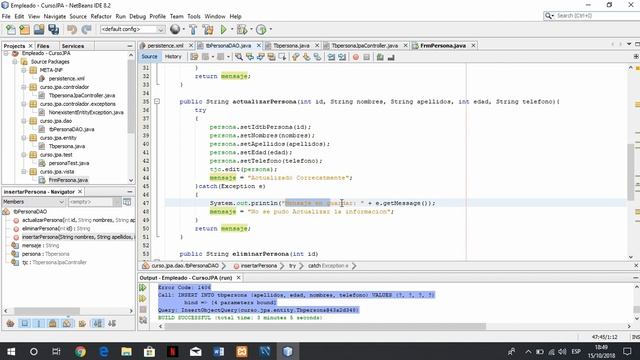Click the Find Previous Occurrence icon
This screenshot has height=360, width=640.
pyautogui.click(x=250, y=57)
